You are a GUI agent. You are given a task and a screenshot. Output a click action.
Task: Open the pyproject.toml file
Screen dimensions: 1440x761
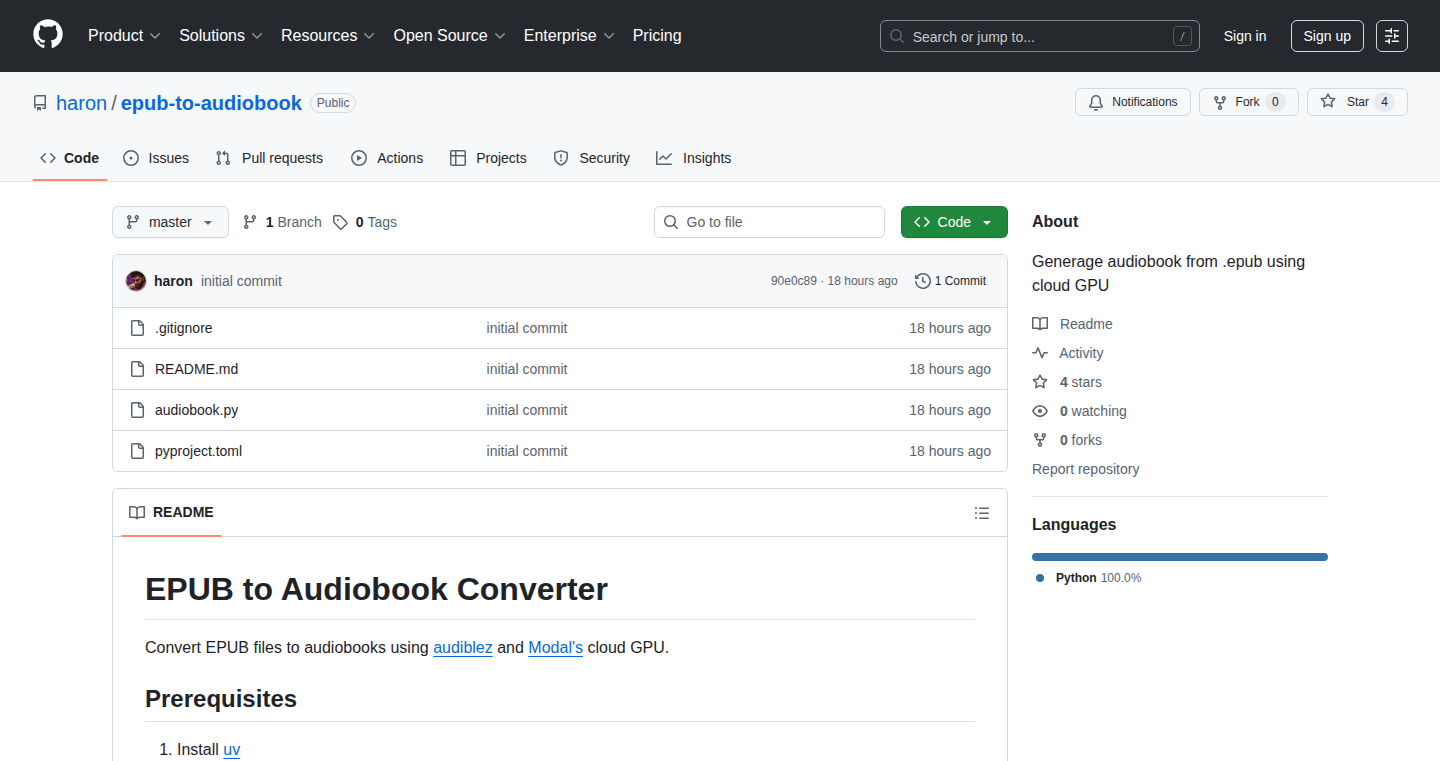click(198, 451)
